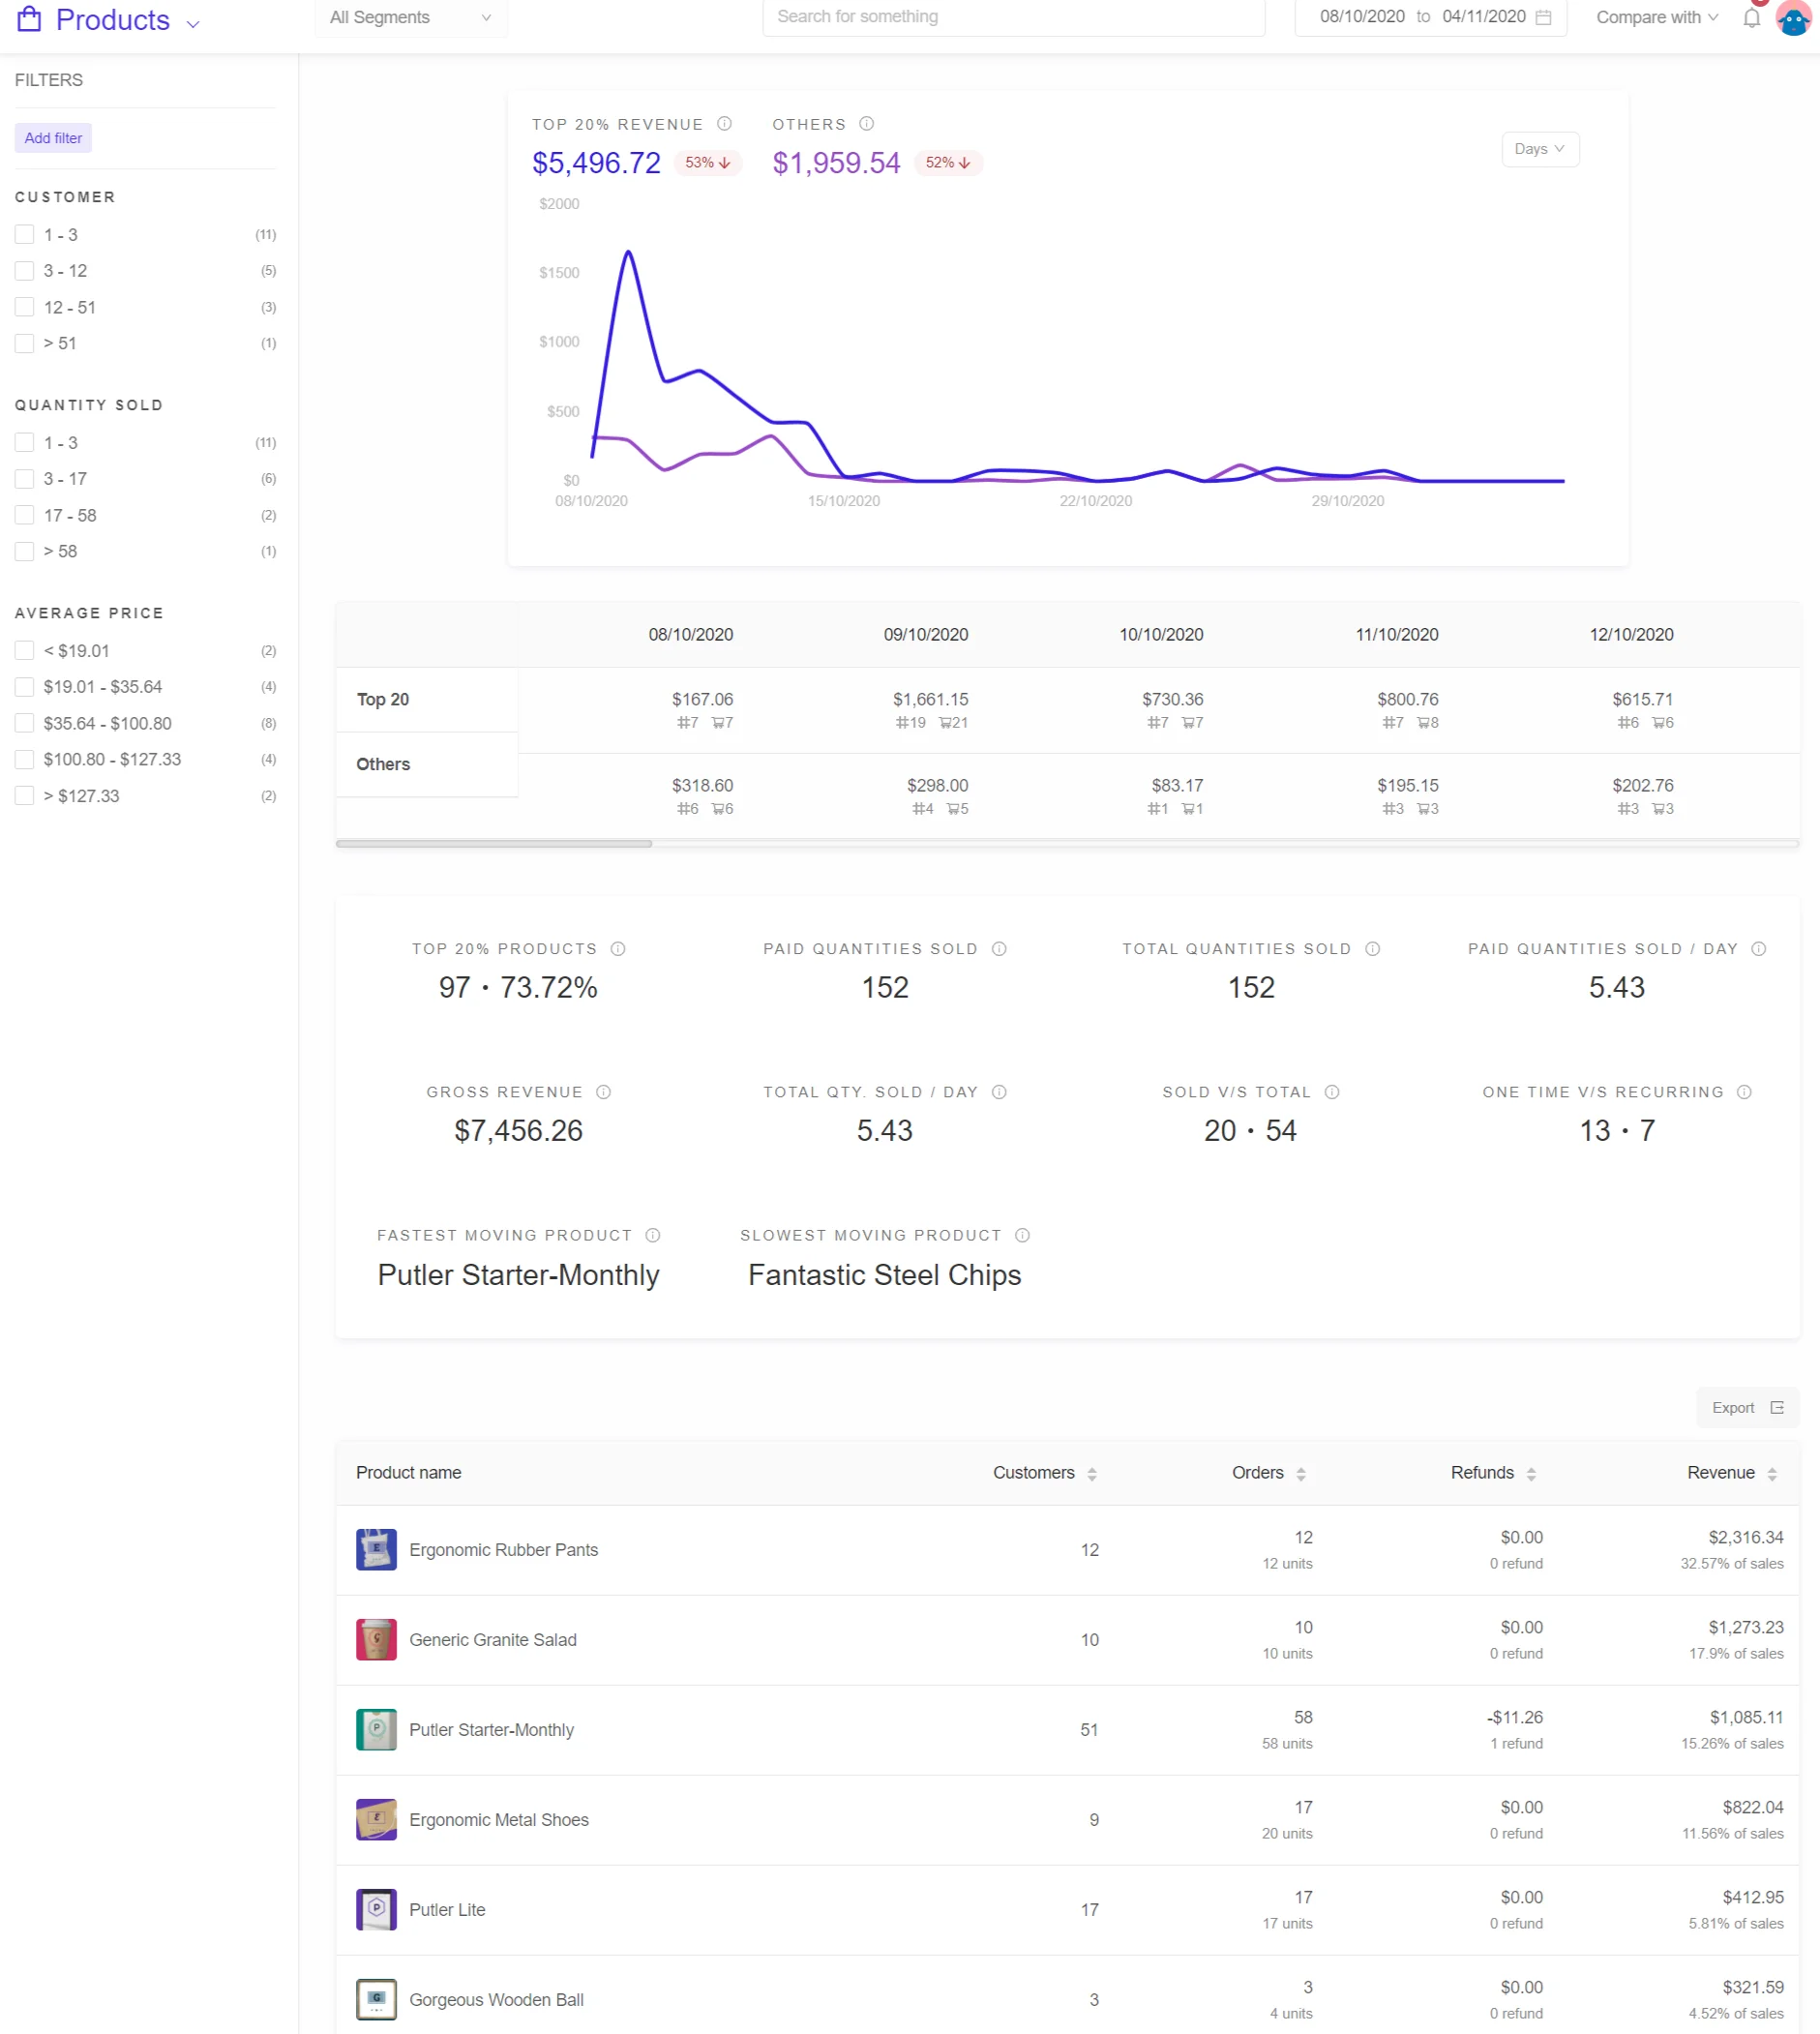Click the start date 08/10/2020 field
1820x2034 pixels.
1362,17
